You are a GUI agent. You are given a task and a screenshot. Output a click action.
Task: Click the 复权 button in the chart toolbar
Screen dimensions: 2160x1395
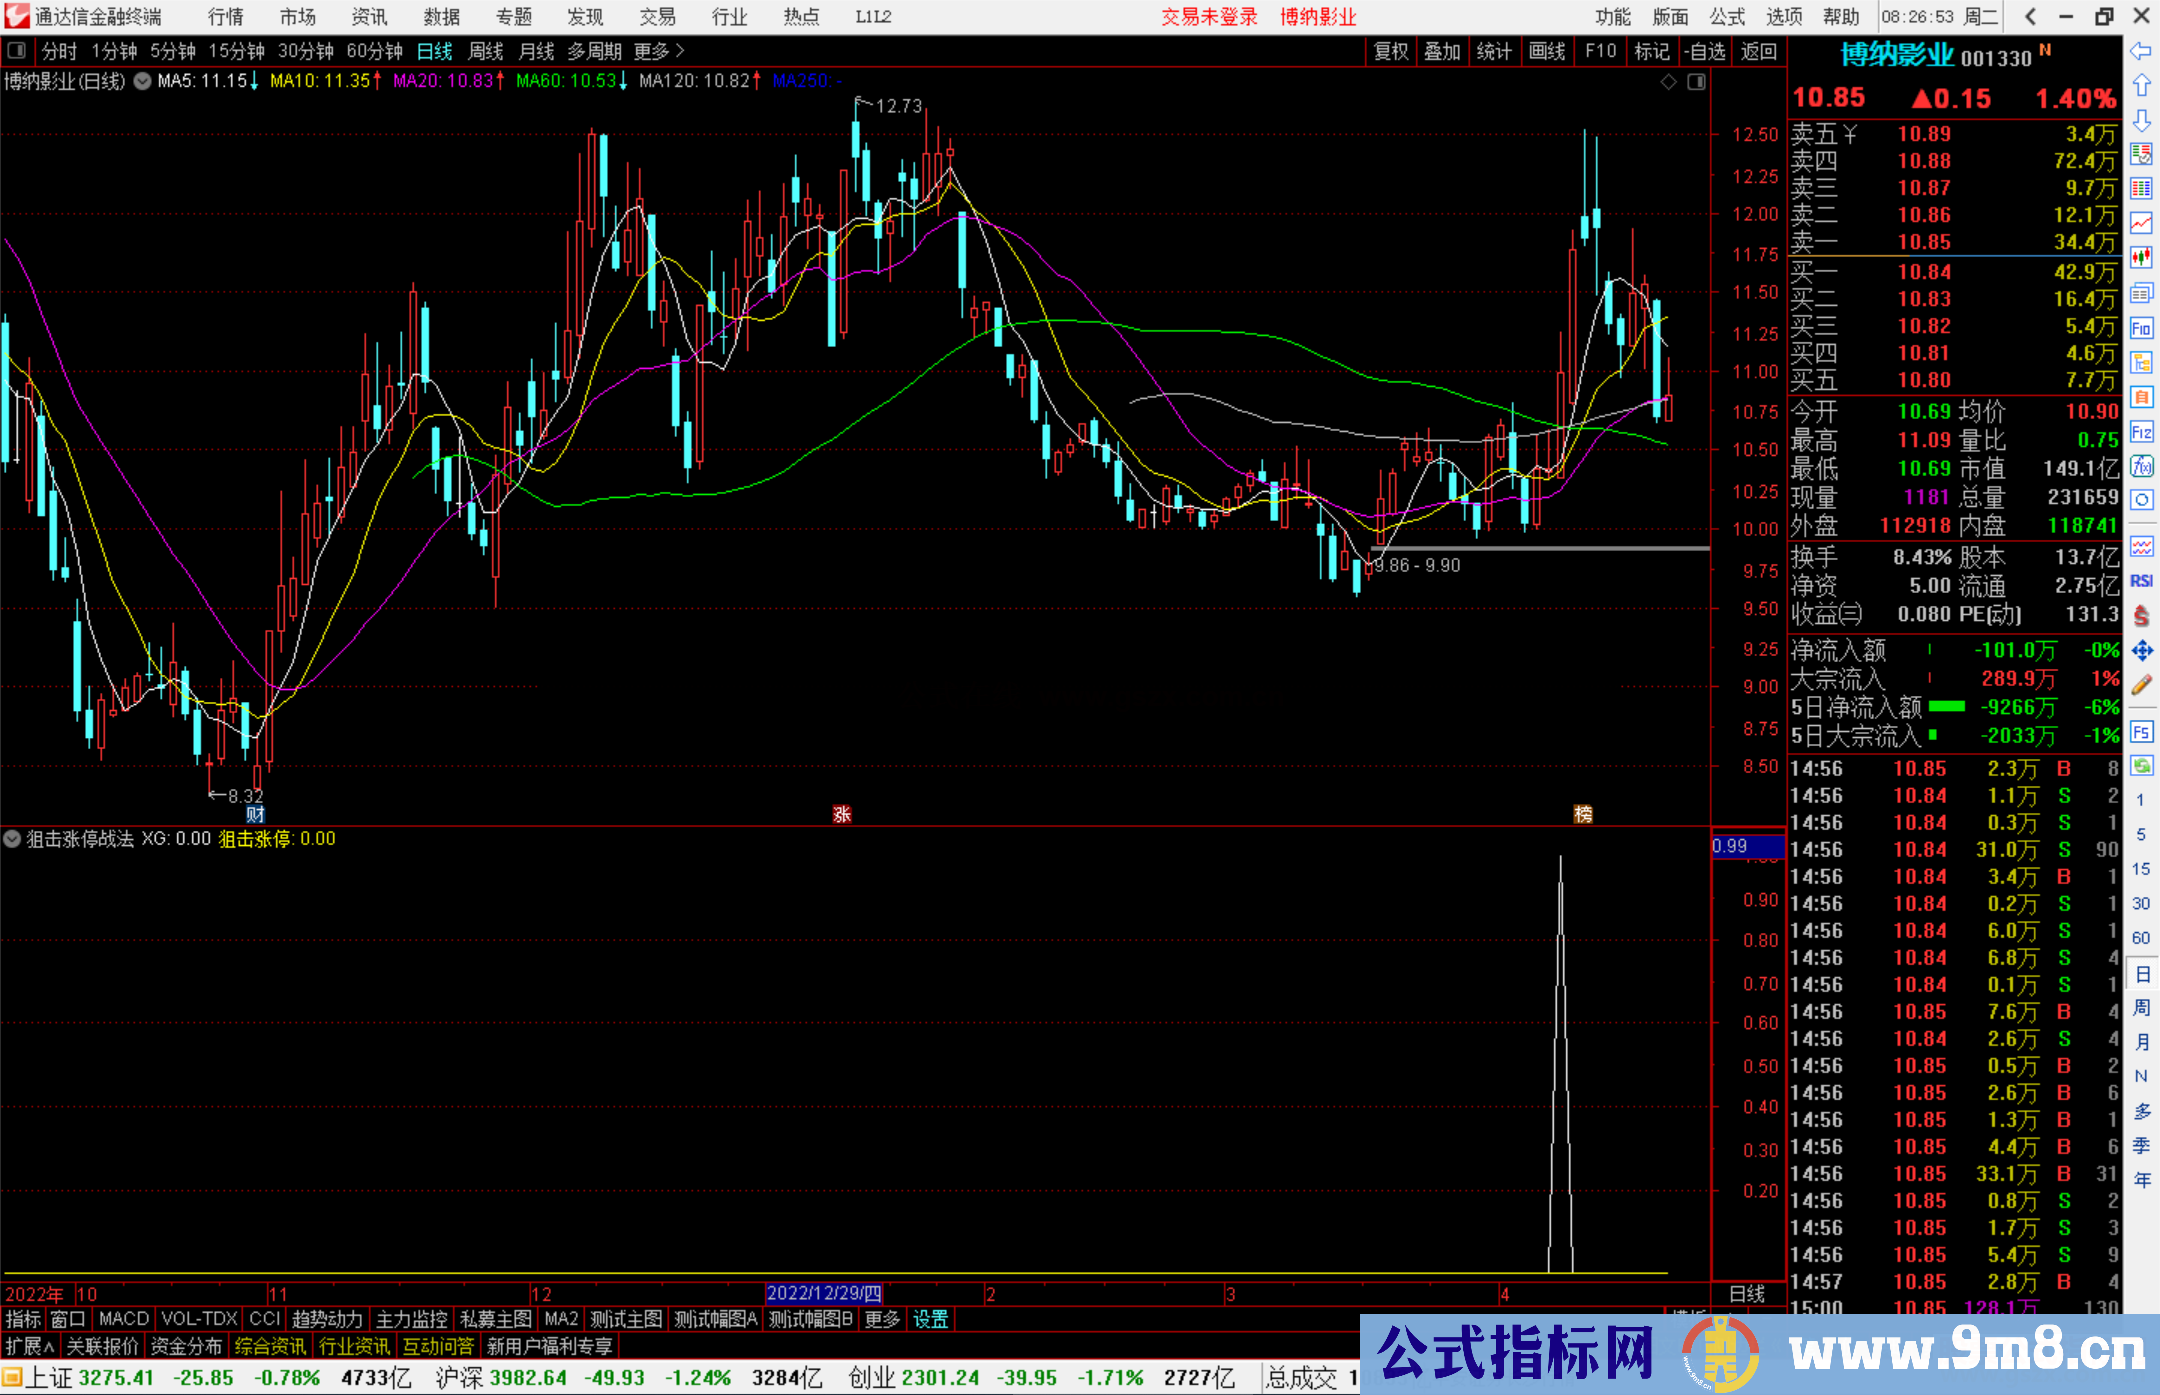pyautogui.click(x=1391, y=51)
